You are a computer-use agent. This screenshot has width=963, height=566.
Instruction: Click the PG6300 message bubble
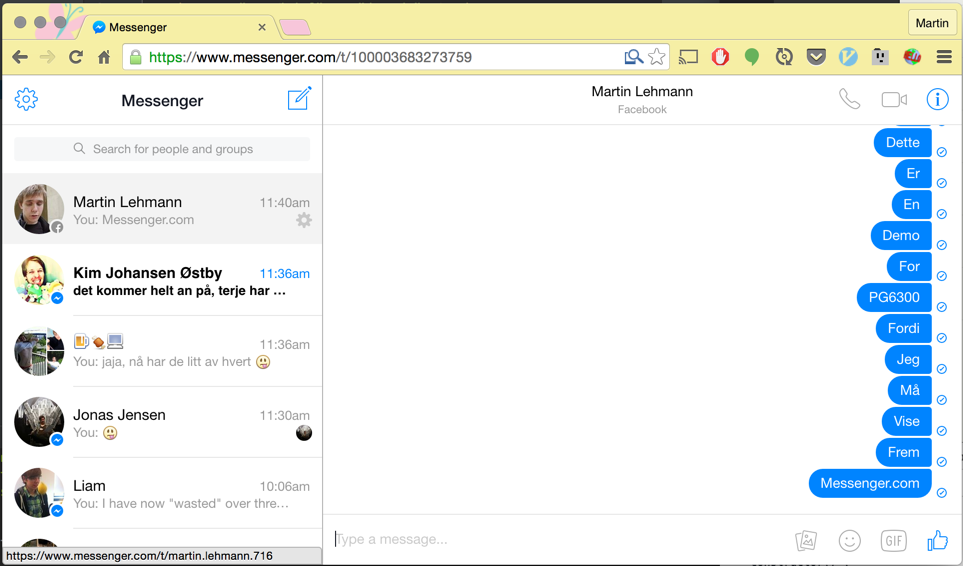[x=894, y=298]
